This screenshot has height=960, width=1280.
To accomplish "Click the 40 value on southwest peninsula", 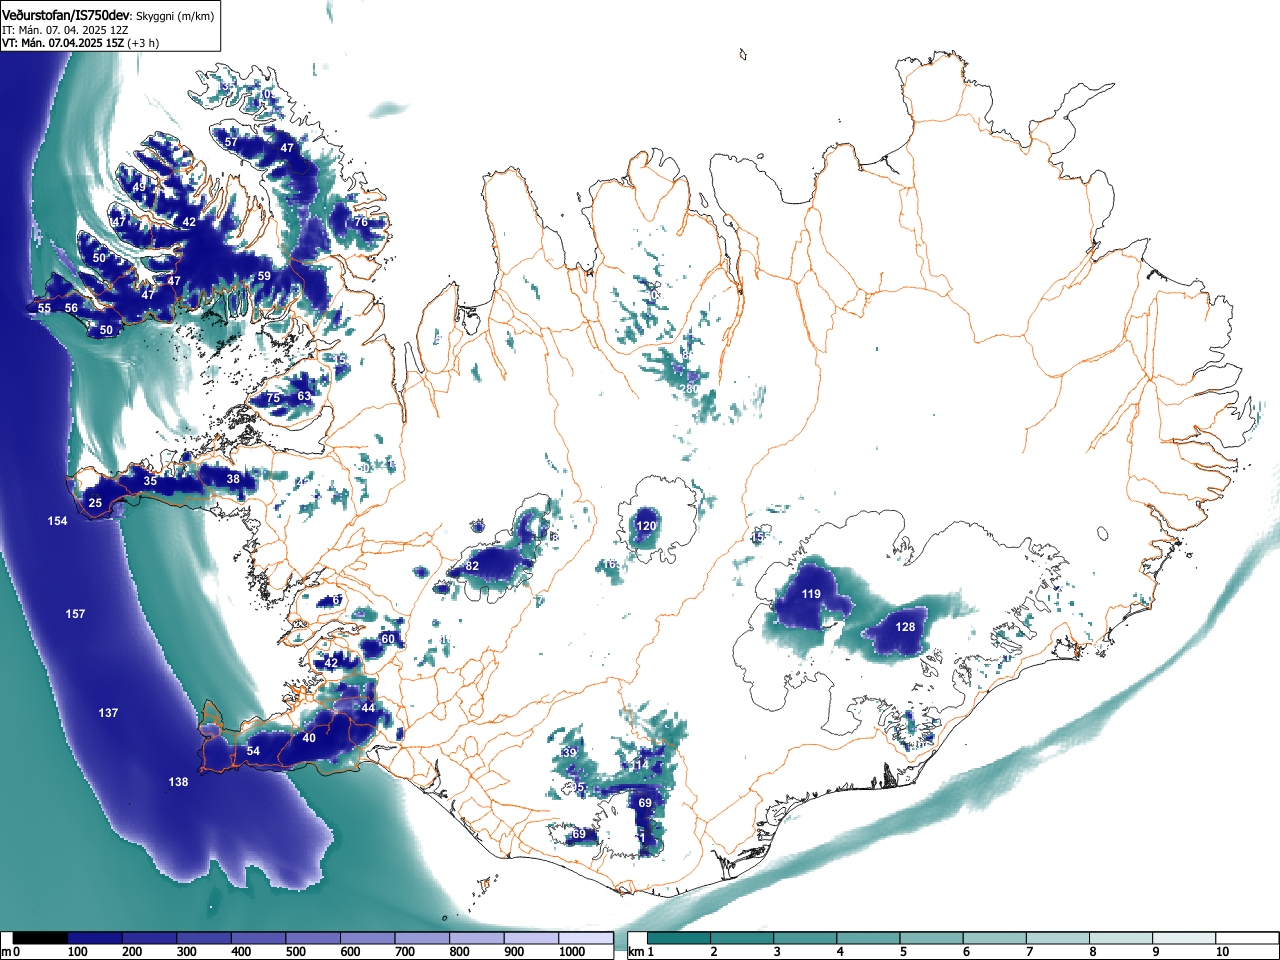I will tap(309, 738).
